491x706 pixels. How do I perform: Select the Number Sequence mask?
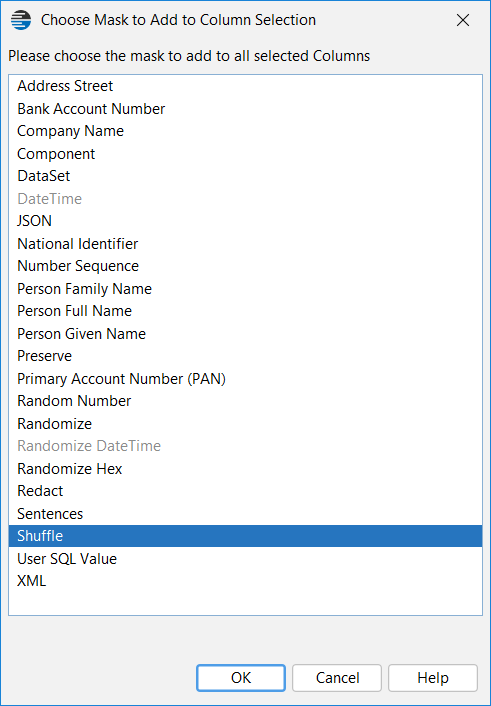tap(245, 266)
